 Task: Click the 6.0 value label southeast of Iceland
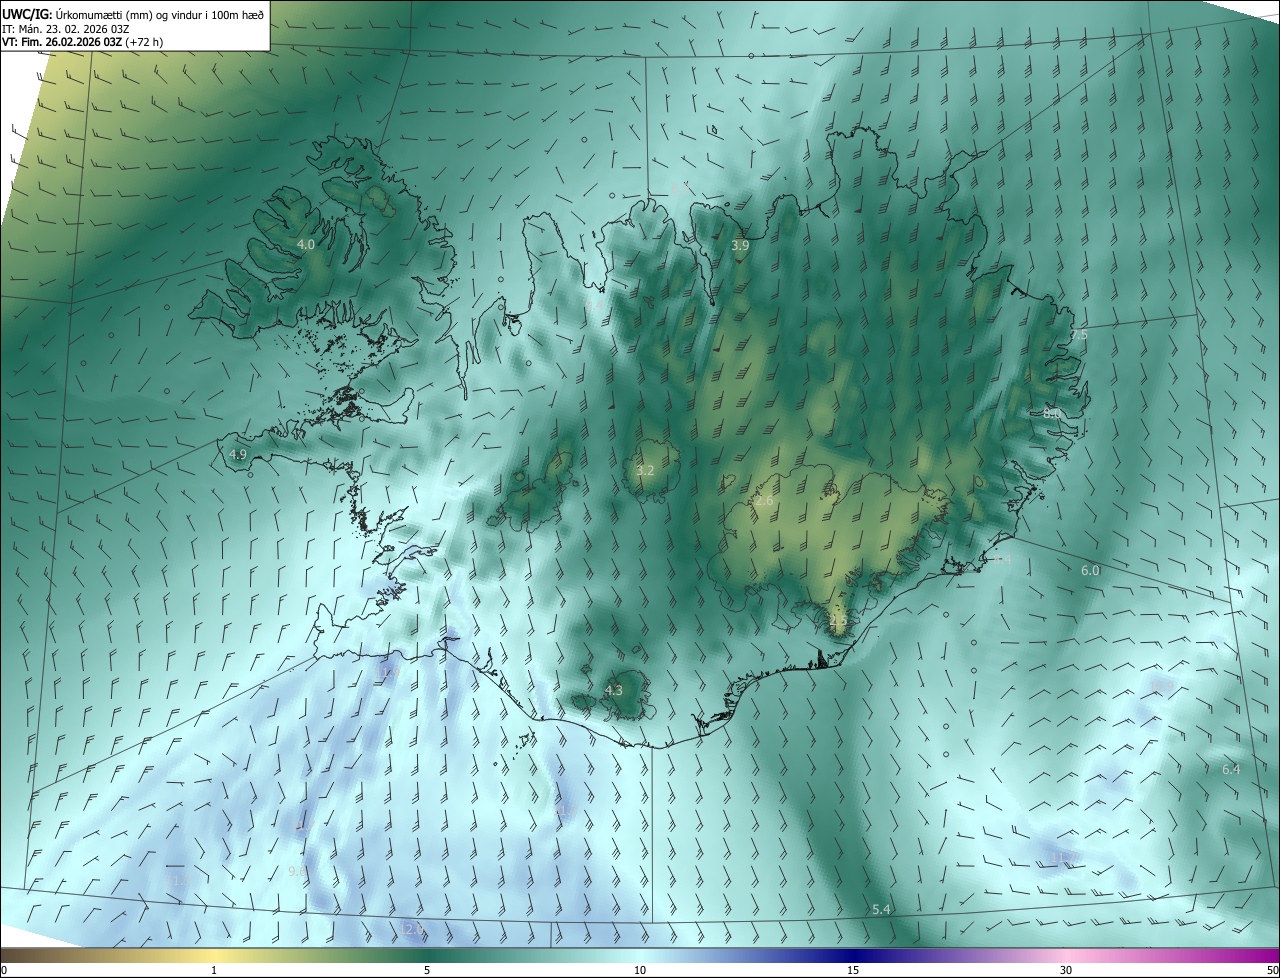click(1090, 570)
